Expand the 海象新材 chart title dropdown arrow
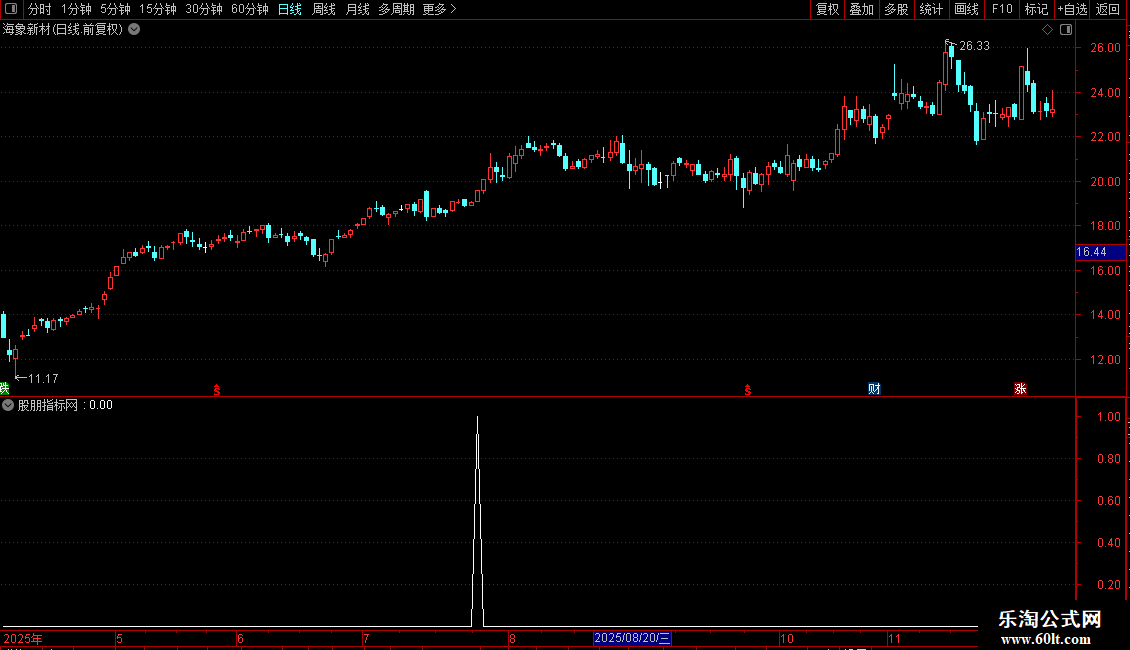The height and width of the screenshot is (650, 1130). point(134,30)
